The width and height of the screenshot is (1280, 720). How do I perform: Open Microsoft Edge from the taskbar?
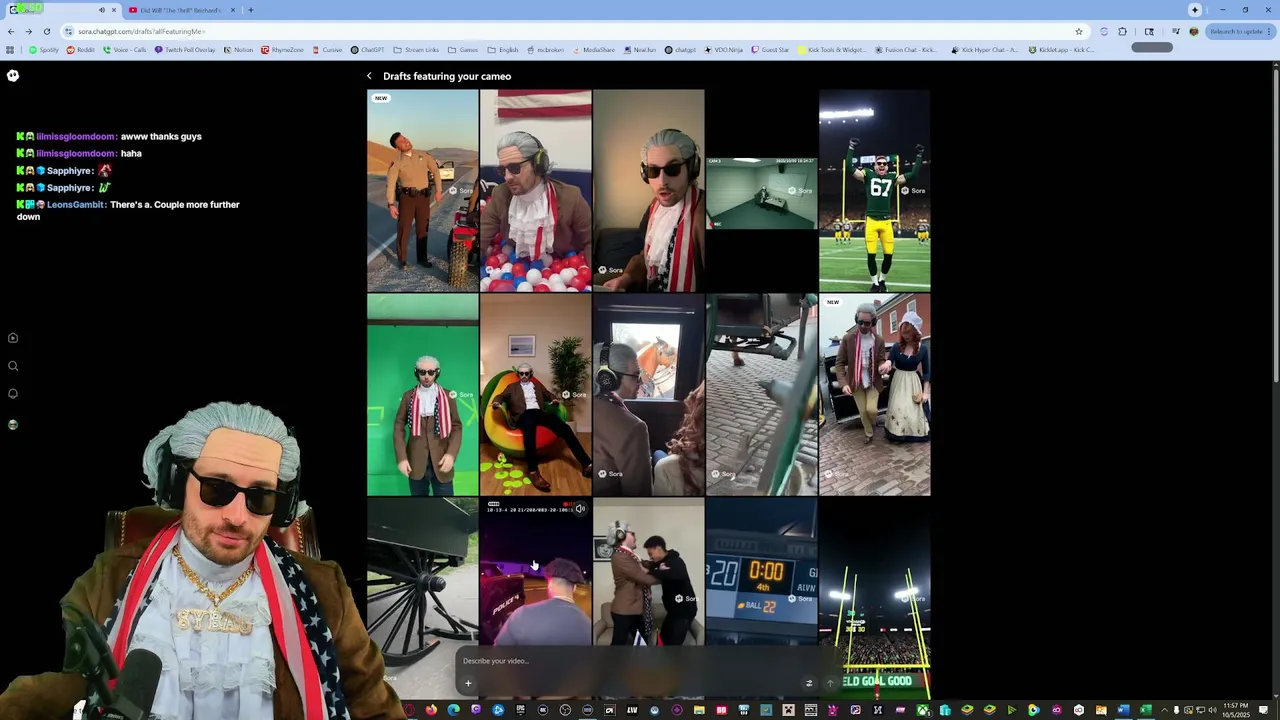tap(453, 710)
